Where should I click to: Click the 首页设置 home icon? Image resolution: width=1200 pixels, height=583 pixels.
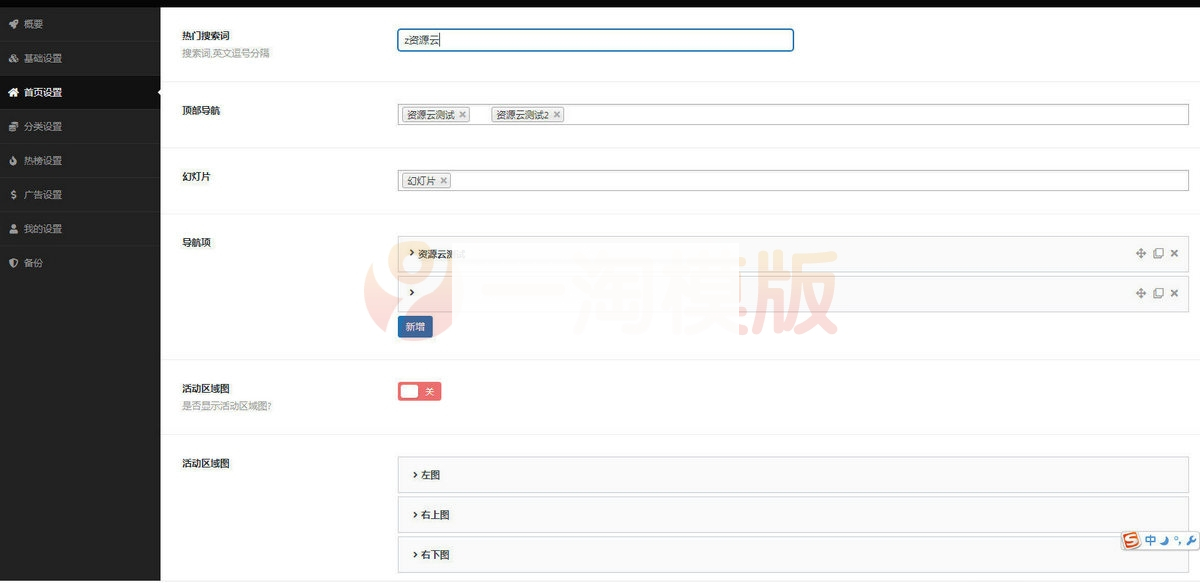tap(14, 91)
